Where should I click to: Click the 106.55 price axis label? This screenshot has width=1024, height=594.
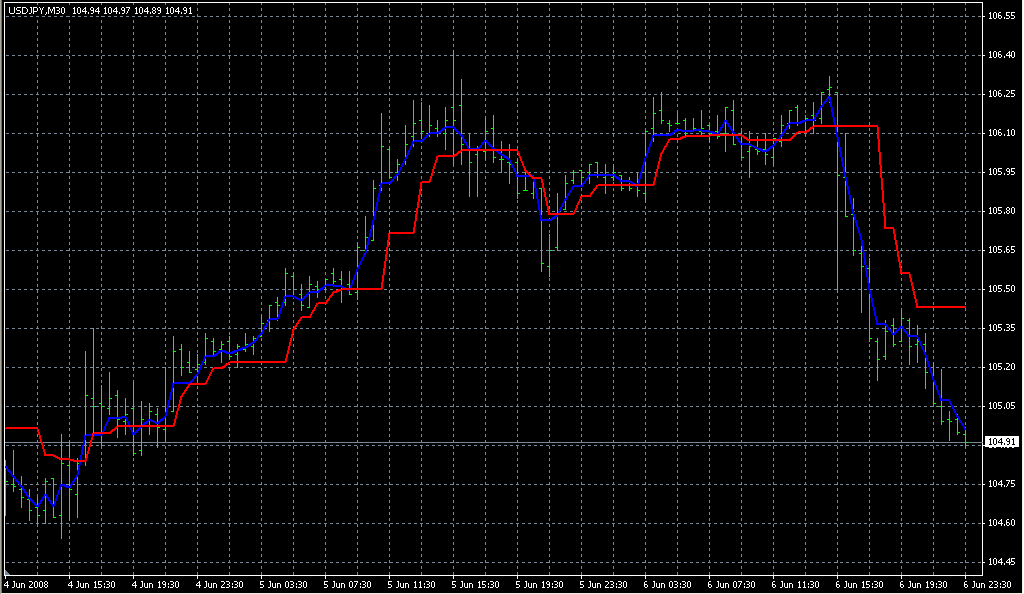click(x=1000, y=17)
